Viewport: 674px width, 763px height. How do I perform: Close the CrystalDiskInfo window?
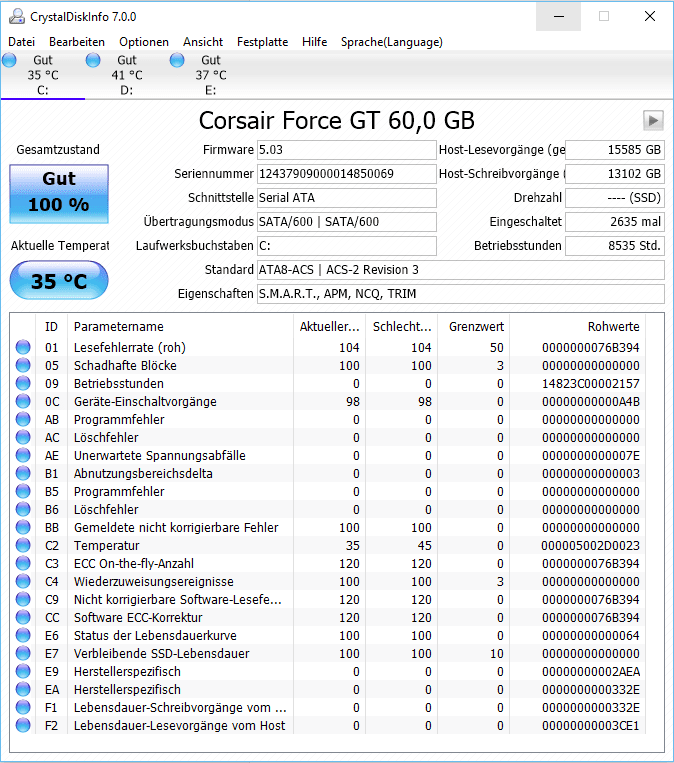pos(650,17)
